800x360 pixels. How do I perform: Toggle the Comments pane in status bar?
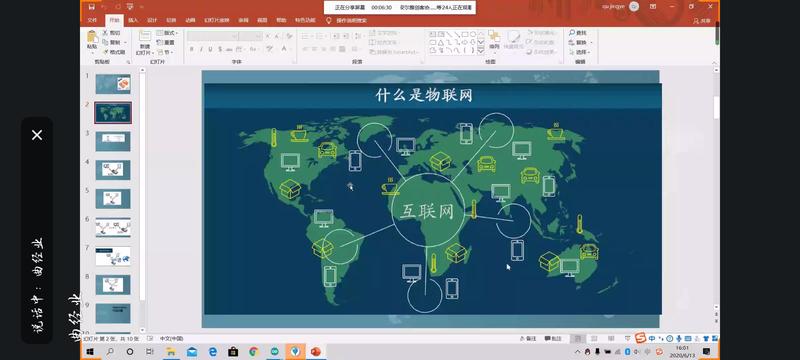(x=553, y=339)
